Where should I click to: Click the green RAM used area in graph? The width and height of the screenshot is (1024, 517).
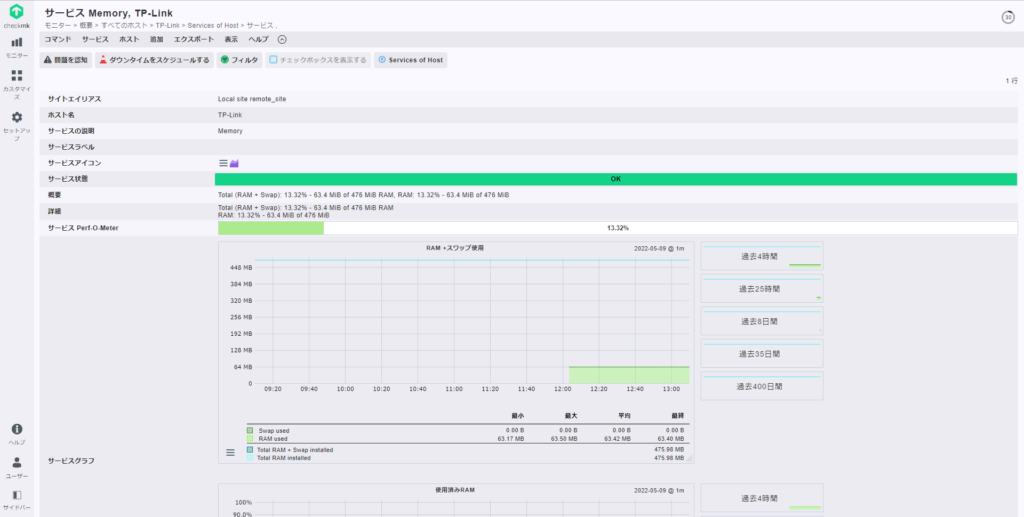[629, 375]
